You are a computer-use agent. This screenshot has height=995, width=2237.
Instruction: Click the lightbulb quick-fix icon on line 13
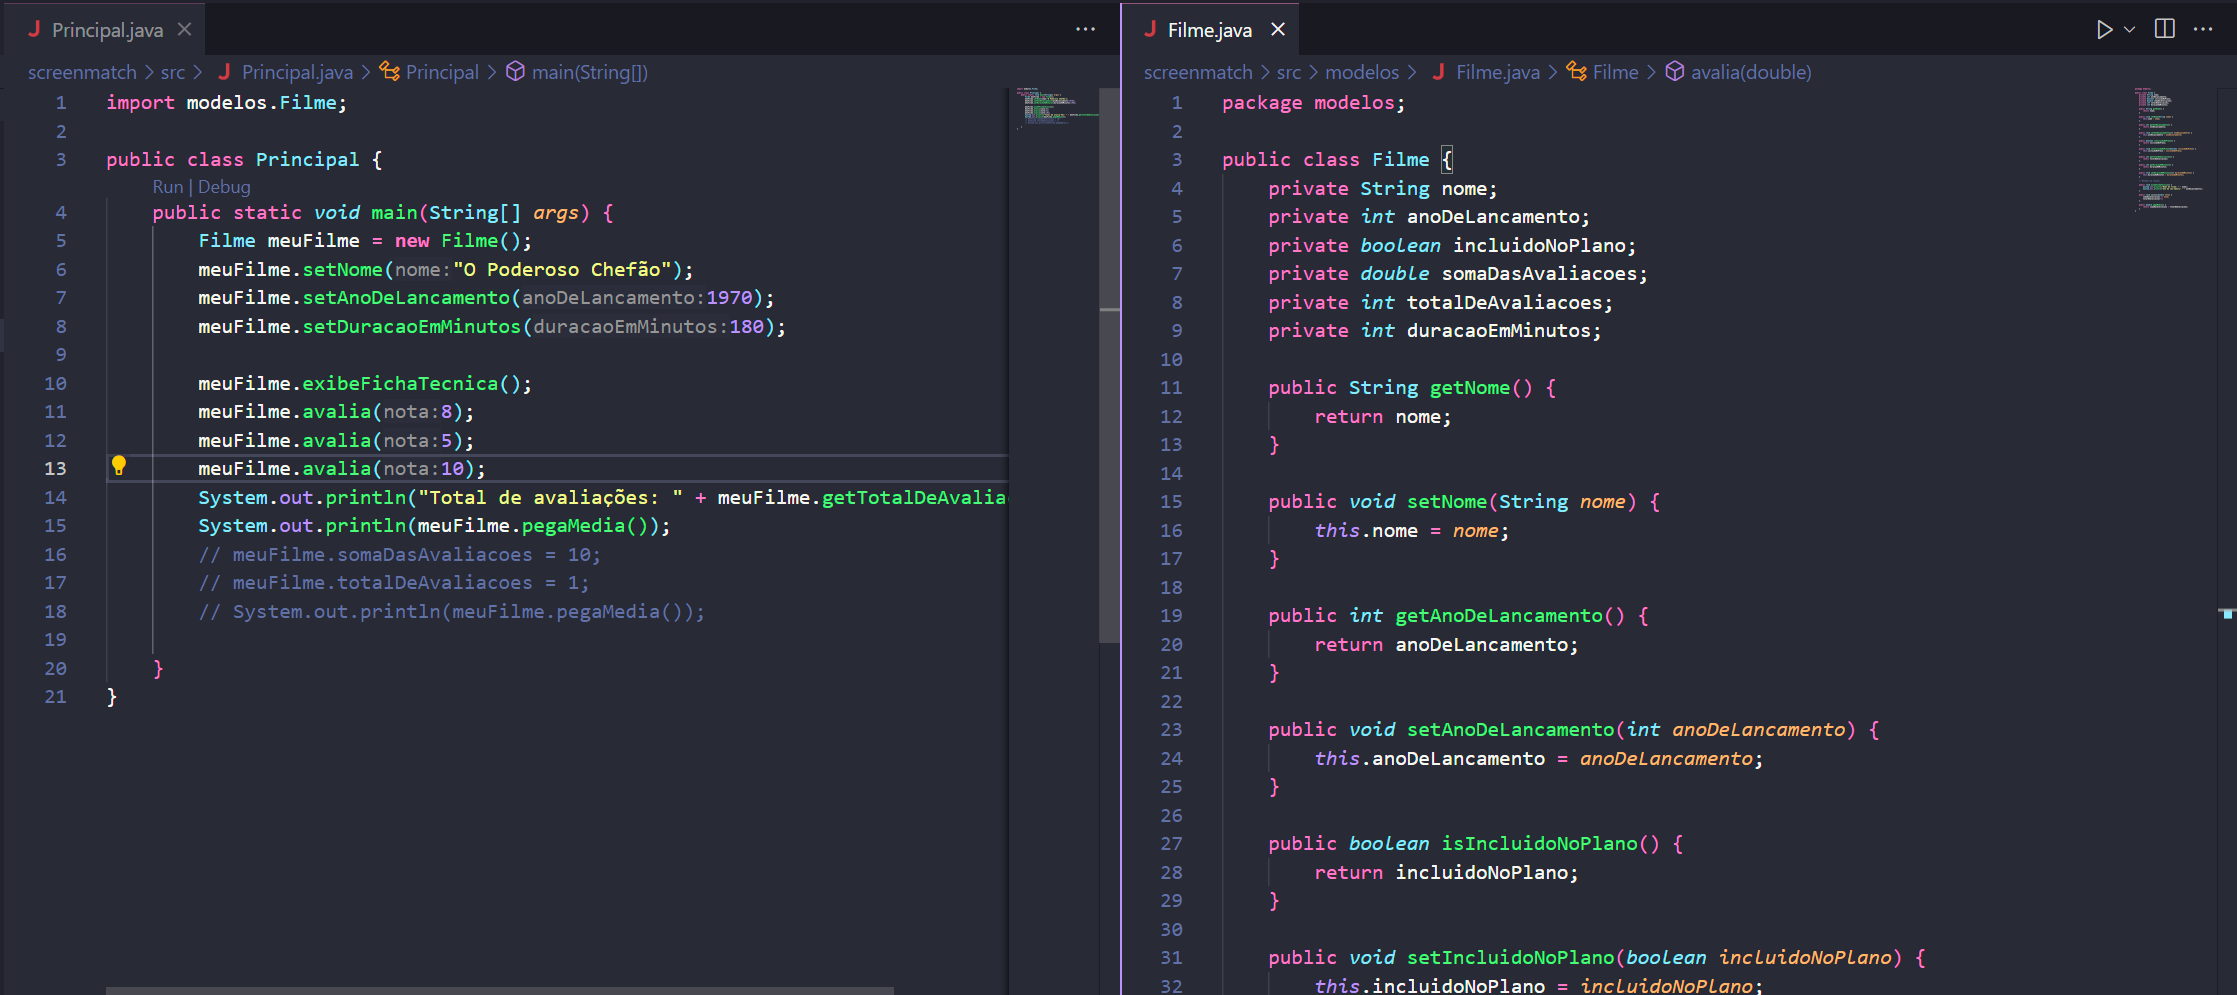point(119,465)
